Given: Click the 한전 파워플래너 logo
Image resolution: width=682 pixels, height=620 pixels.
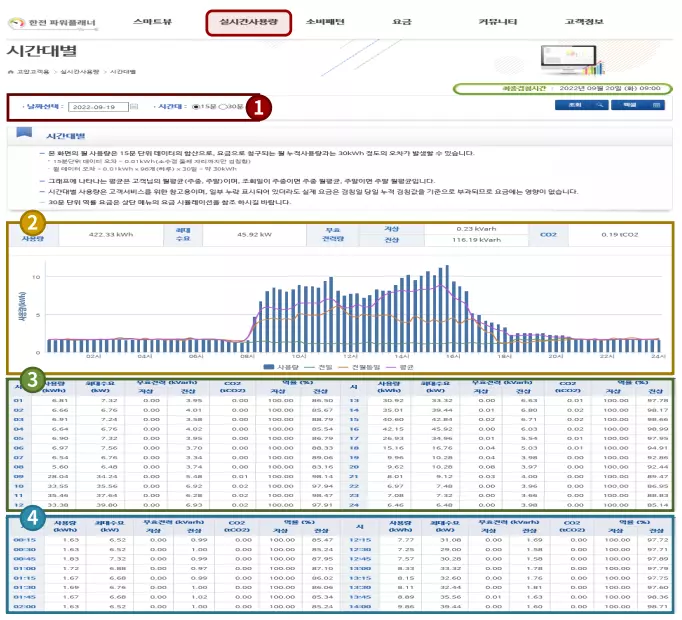Looking at the screenshot, I should coord(53,23).
